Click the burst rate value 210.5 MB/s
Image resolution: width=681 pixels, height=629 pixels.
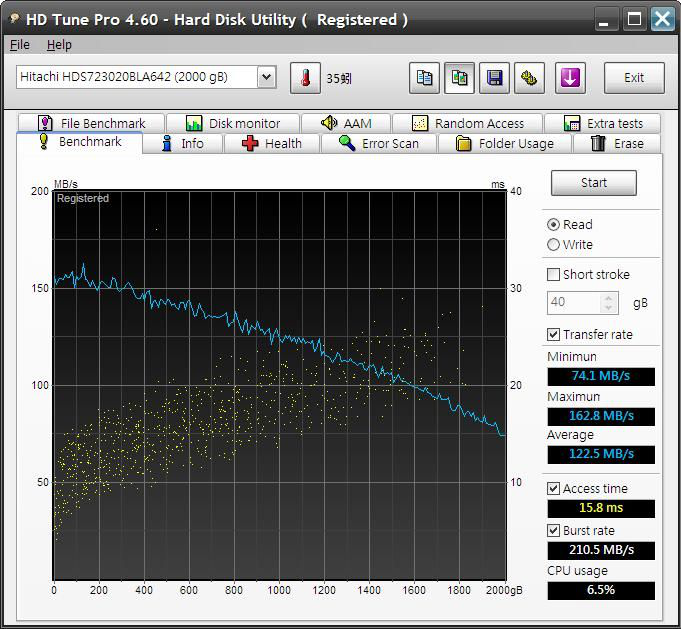(601, 550)
